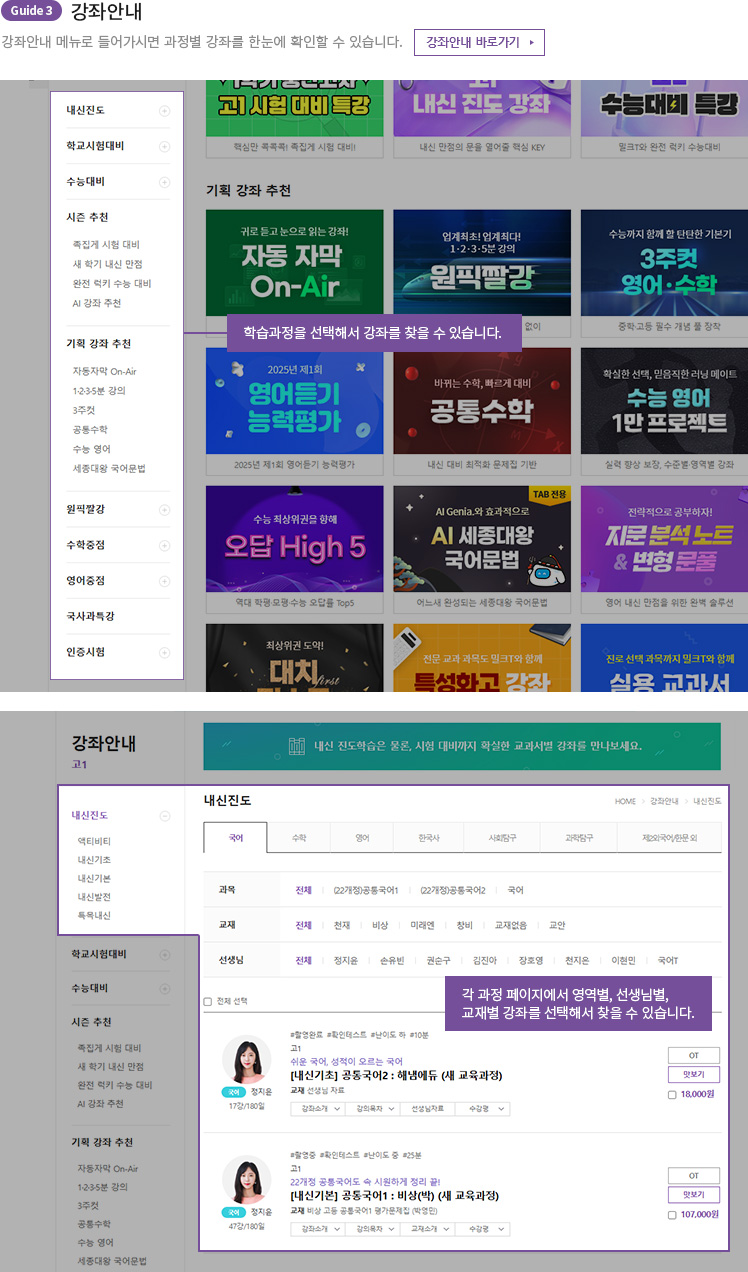The width and height of the screenshot is (748, 1272).
Task: Select 특목내신 submenu item
Action: click(x=94, y=915)
